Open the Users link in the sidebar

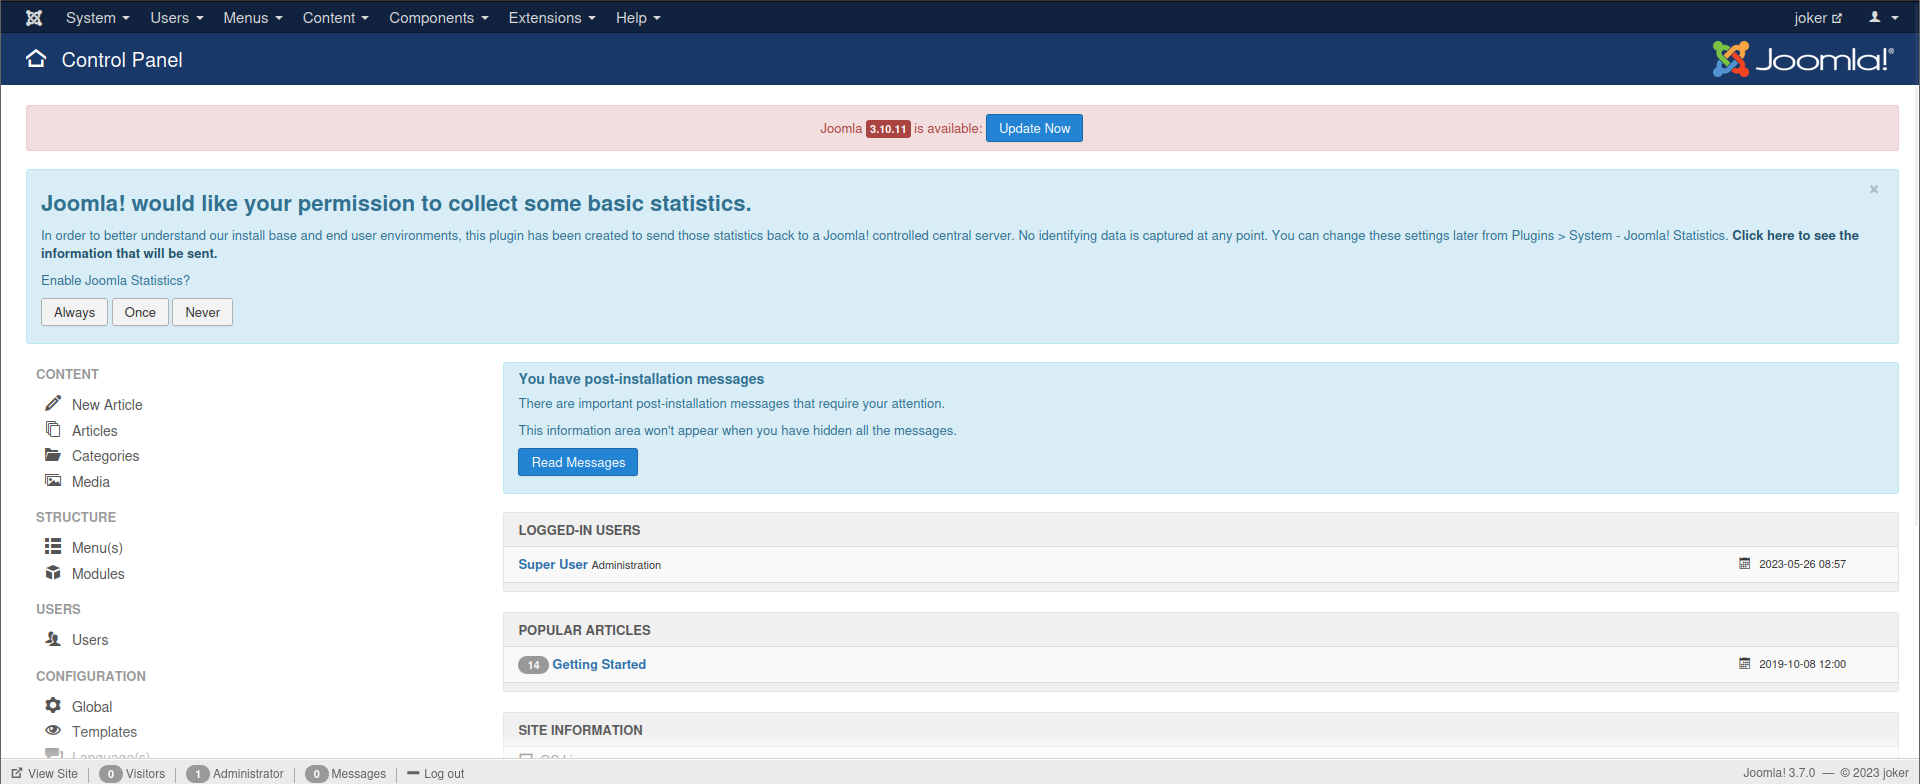pyautogui.click(x=90, y=640)
